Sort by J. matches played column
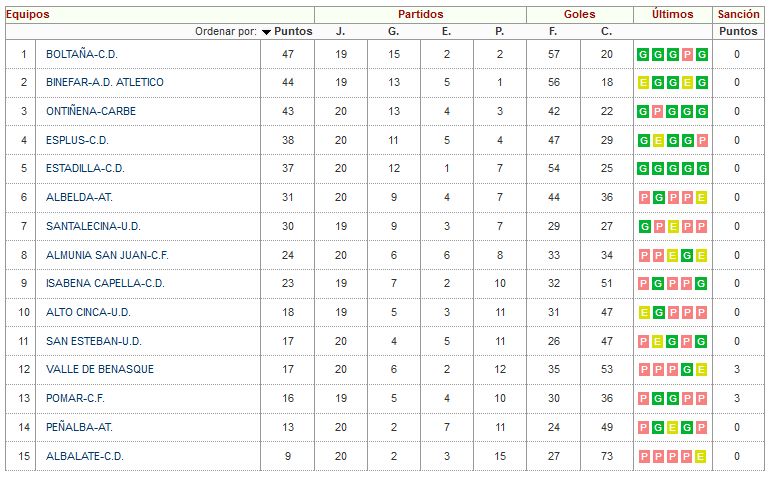This screenshot has width=773, height=480. pyautogui.click(x=341, y=31)
